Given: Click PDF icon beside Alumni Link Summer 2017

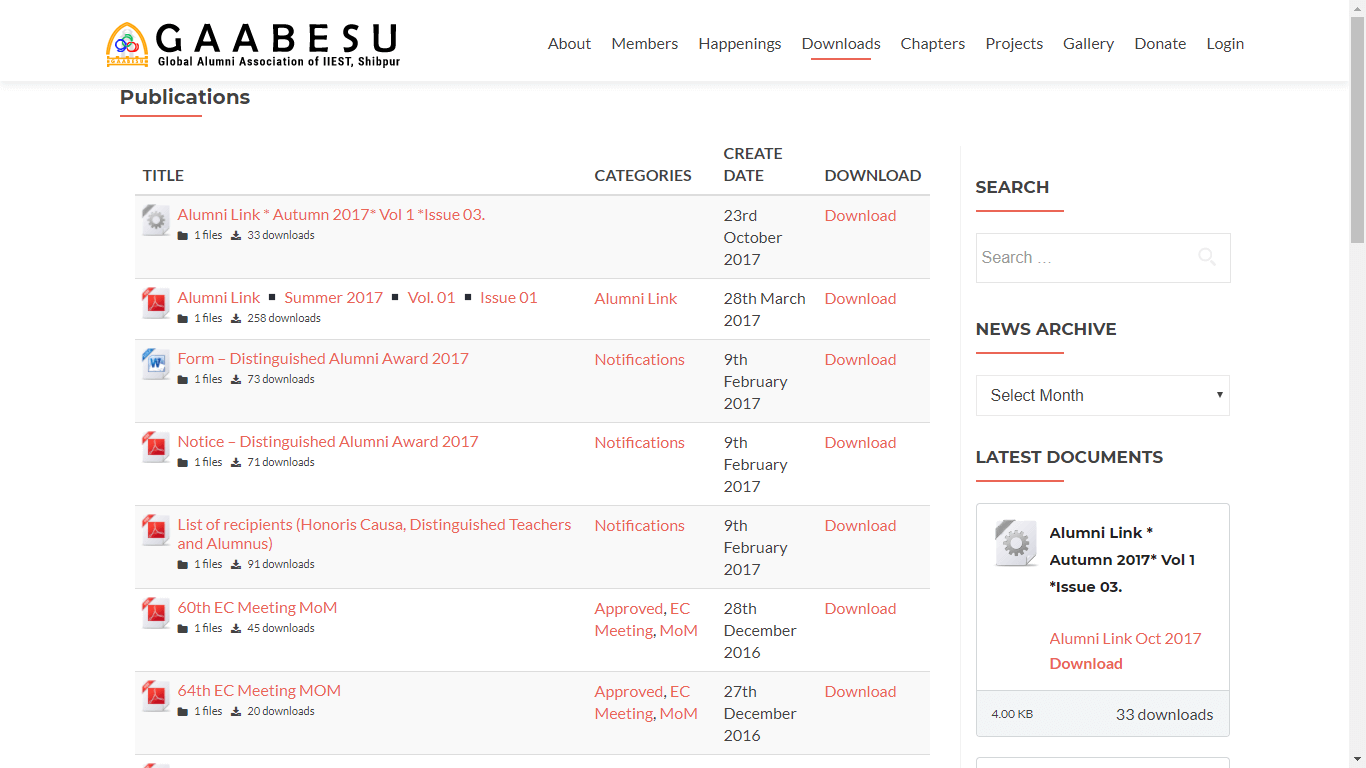Looking at the screenshot, I should tap(156, 303).
